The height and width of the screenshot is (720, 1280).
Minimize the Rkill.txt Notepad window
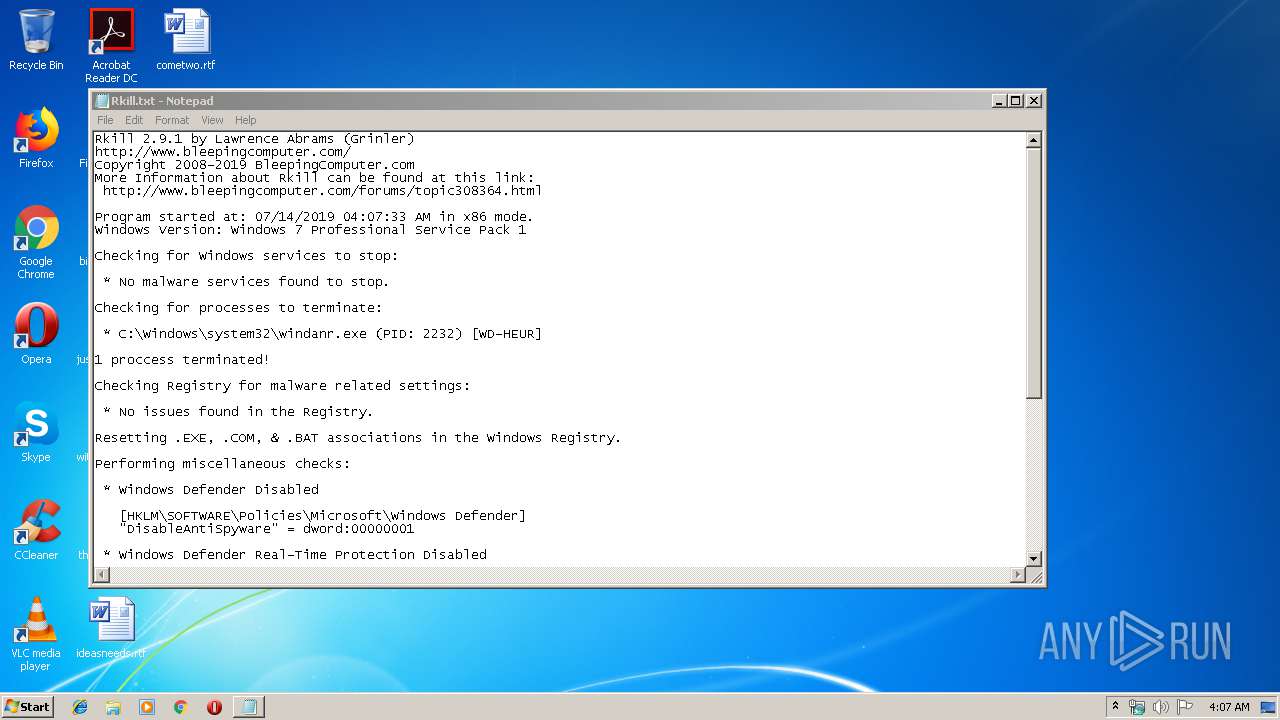coord(999,101)
